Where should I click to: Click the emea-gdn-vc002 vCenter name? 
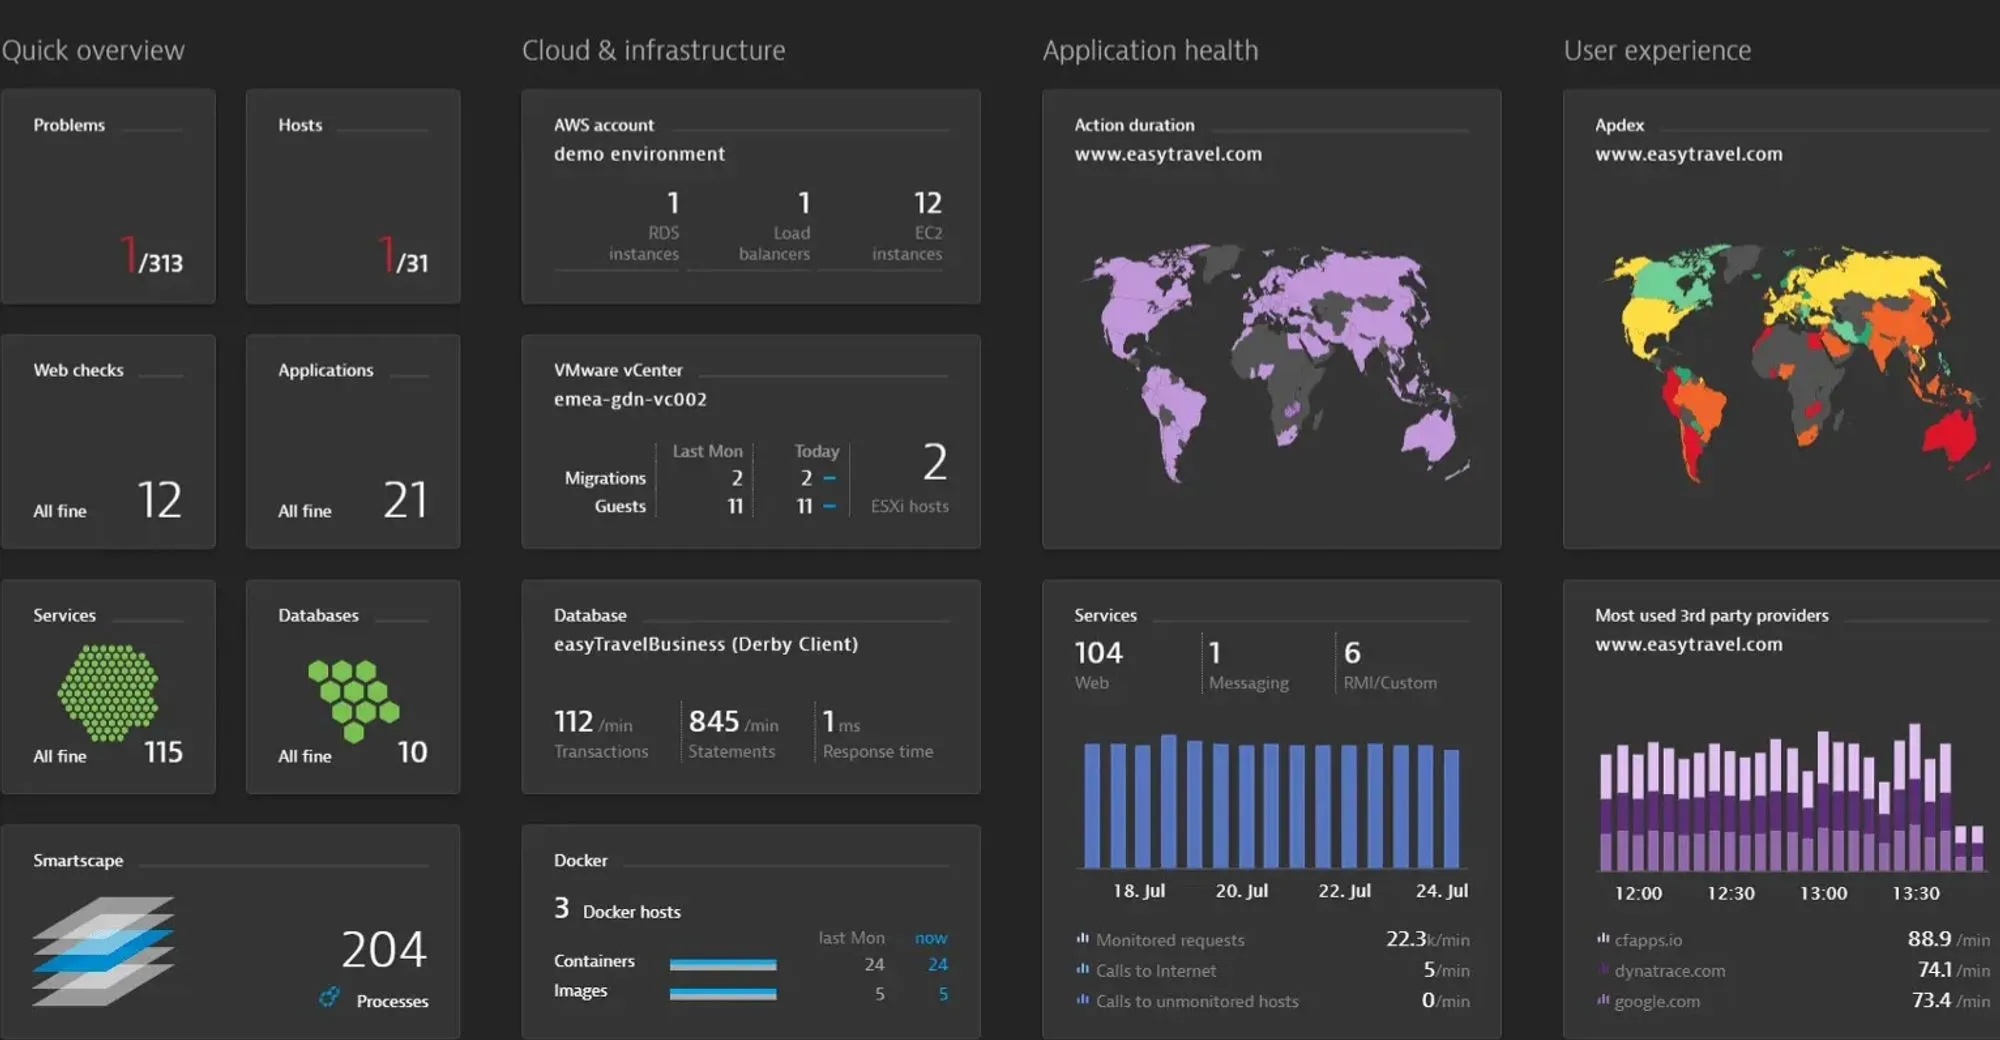coord(630,399)
